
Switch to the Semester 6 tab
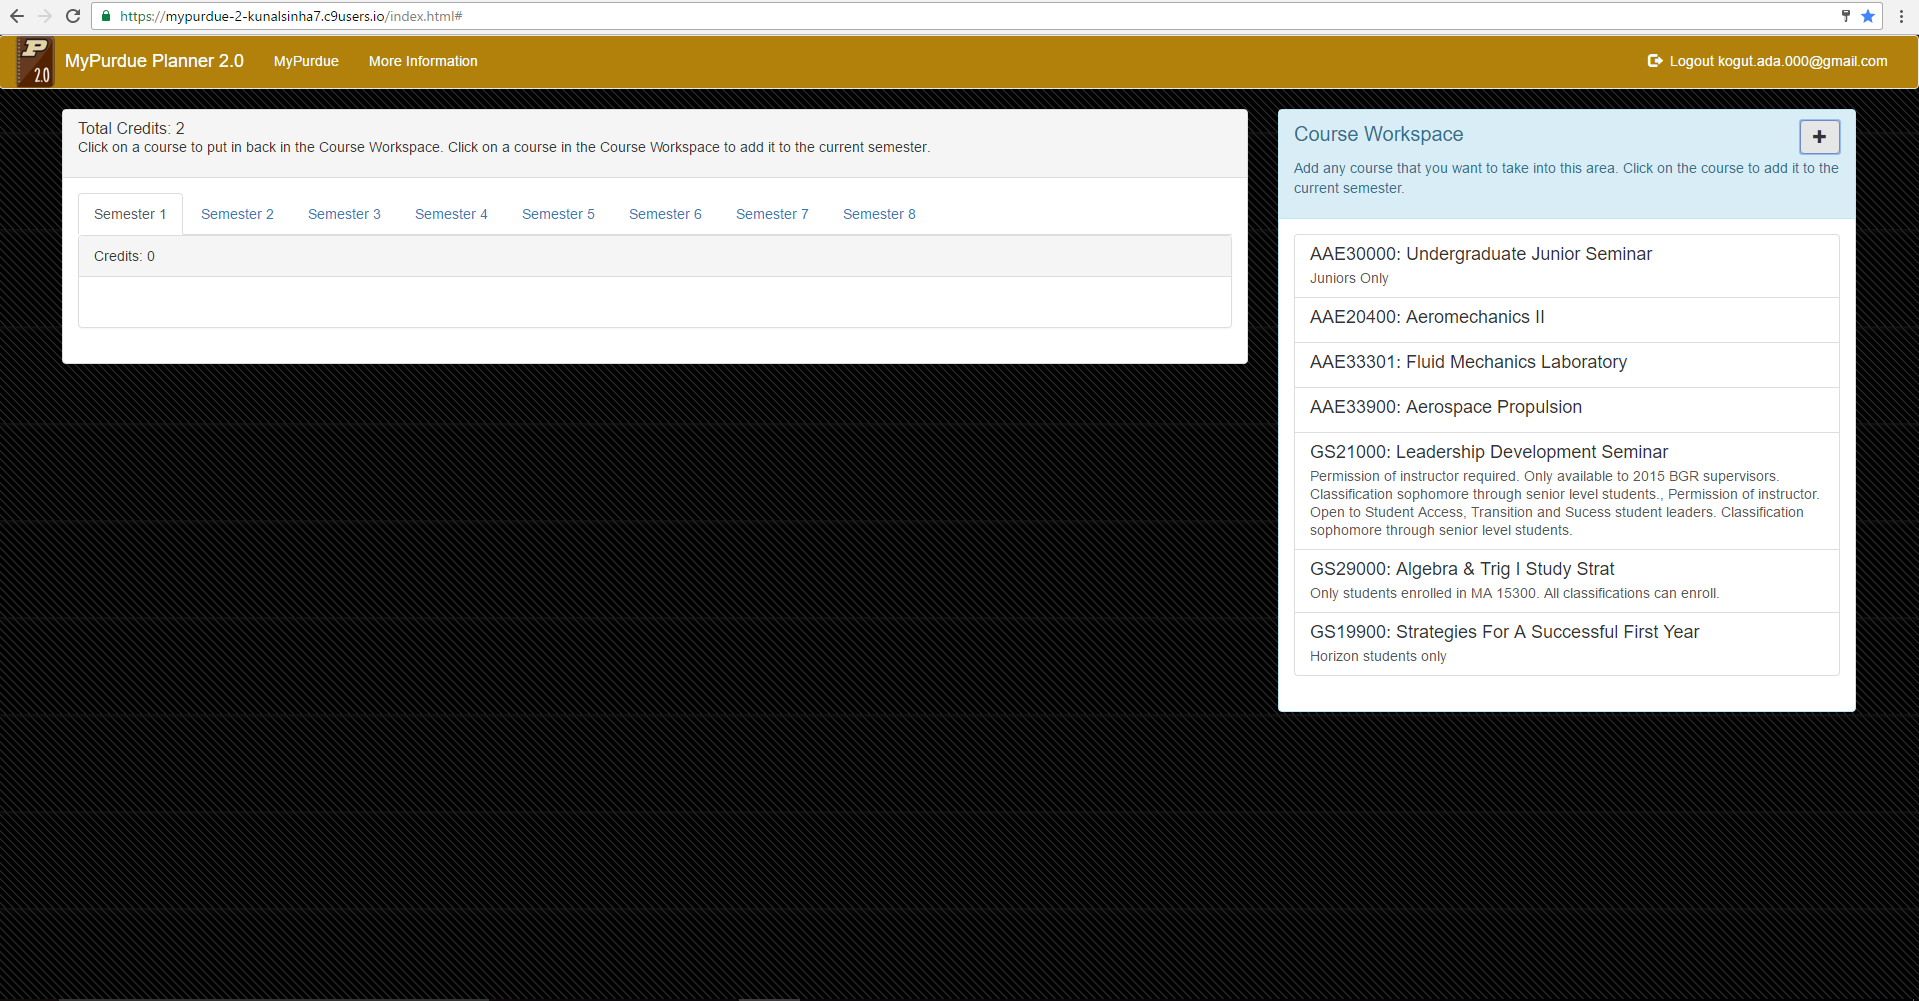(665, 214)
